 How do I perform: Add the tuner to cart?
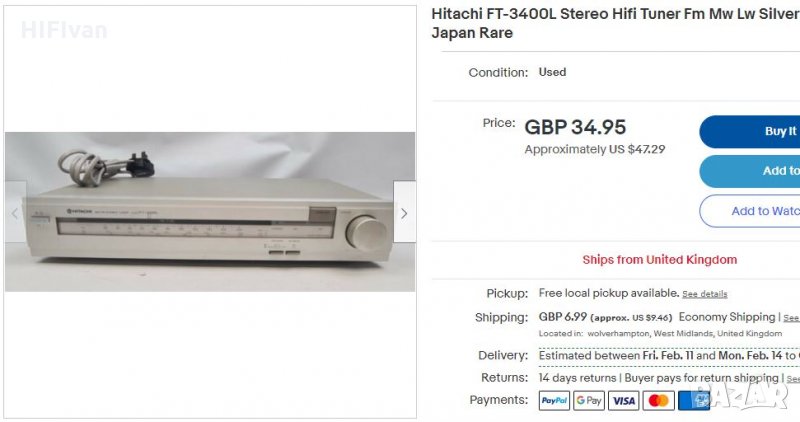749,171
